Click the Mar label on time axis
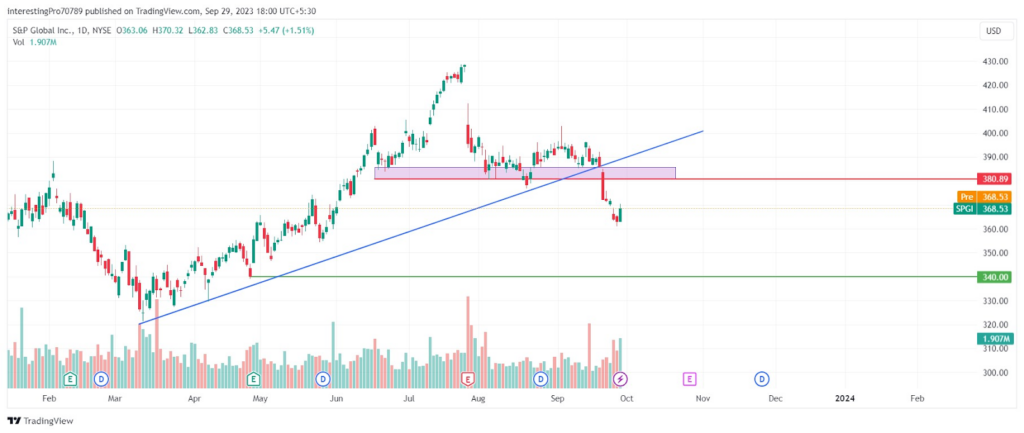Viewport: 1024px width, 433px height. [x=116, y=398]
